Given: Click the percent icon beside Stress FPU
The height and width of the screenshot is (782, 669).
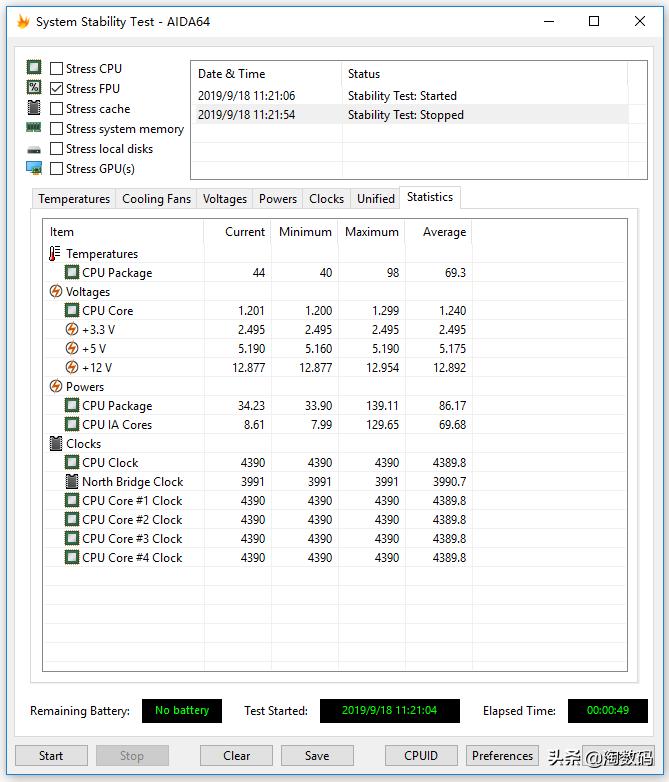Looking at the screenshot, I should pos(34,87).
